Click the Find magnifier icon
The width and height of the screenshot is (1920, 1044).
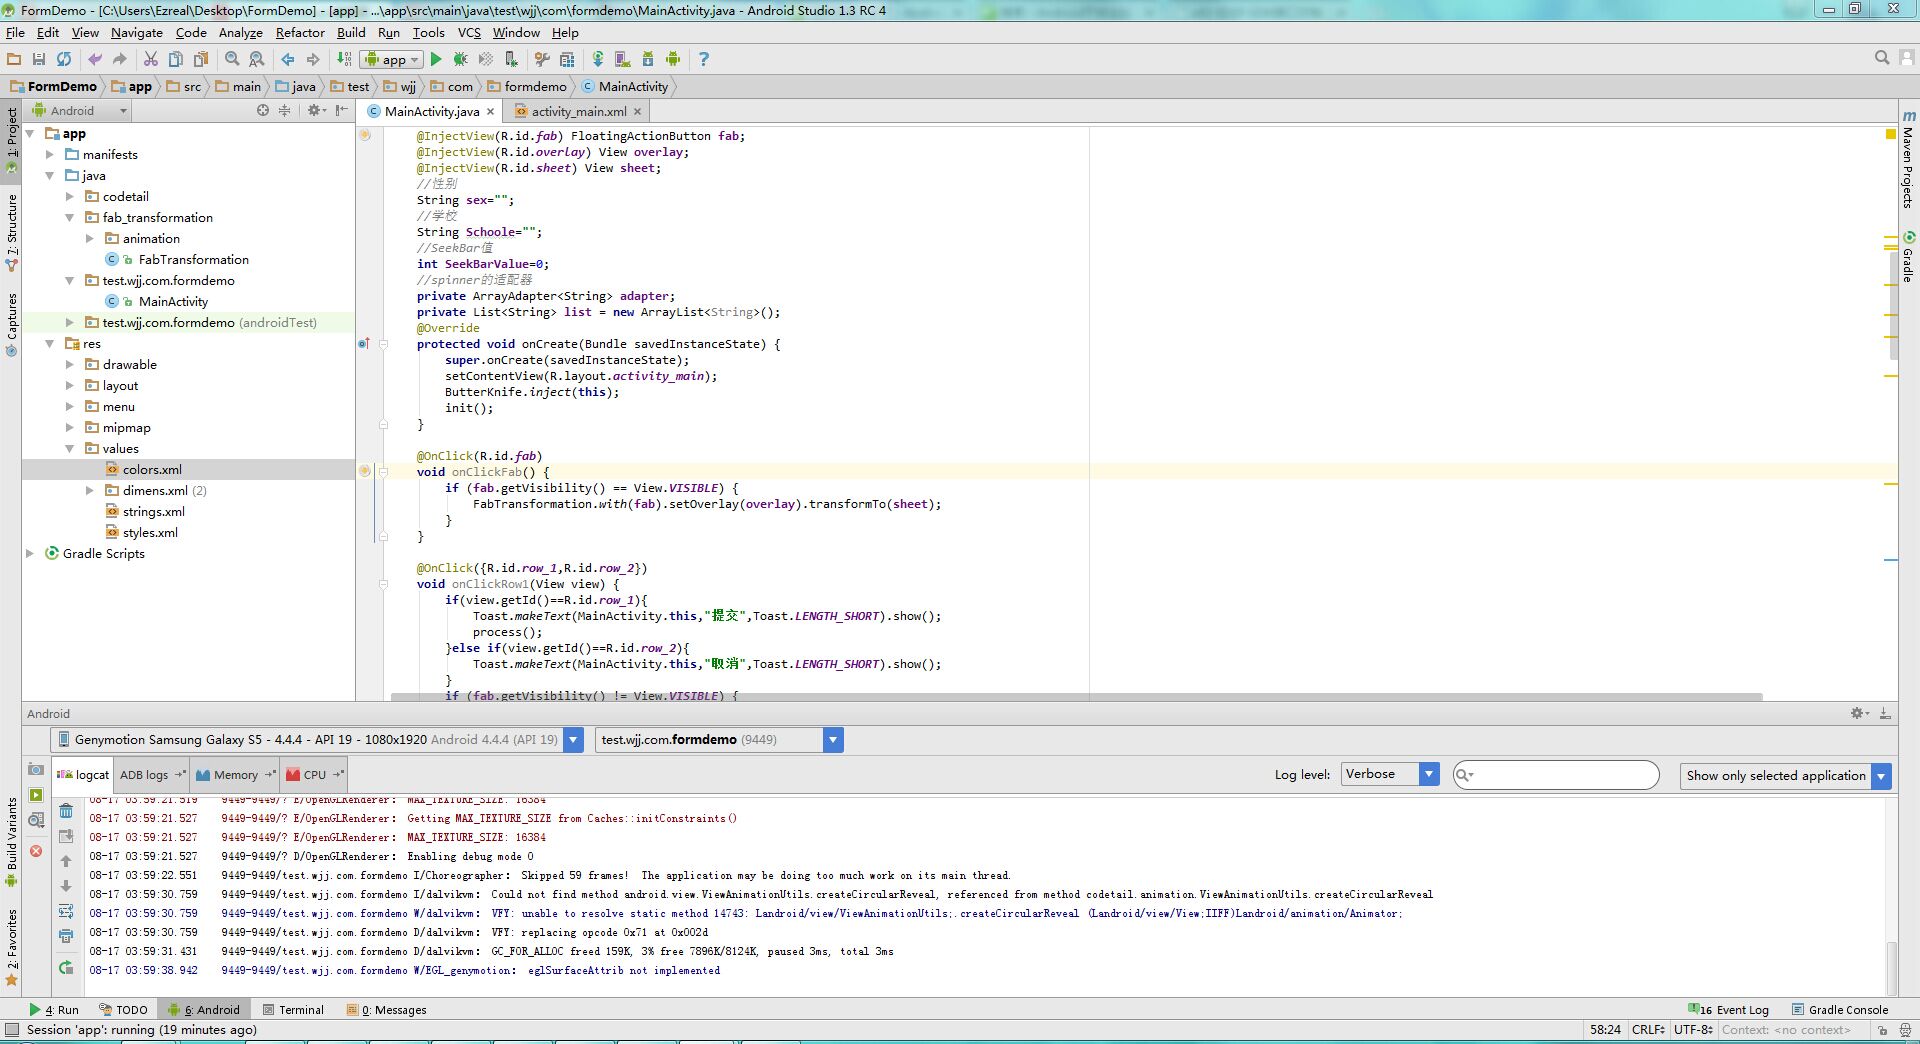(232, 59)
